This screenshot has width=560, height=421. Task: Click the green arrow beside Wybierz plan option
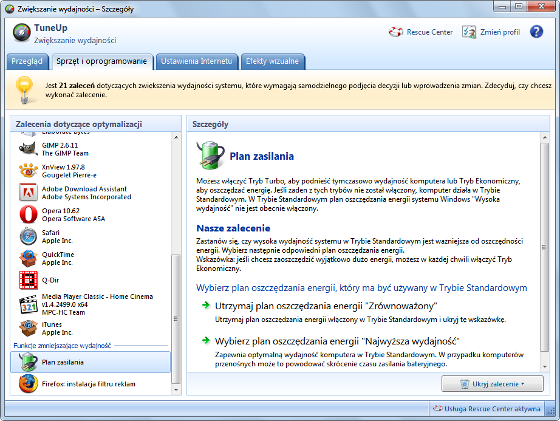pos(206,340)
